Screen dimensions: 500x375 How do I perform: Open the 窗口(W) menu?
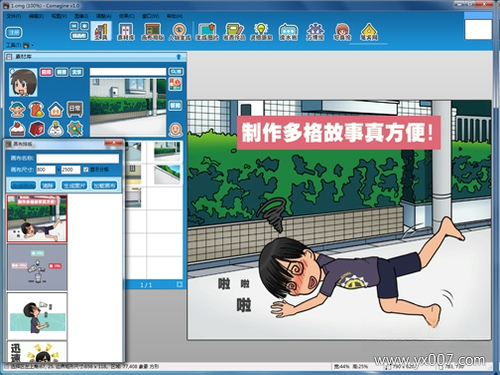[x=150, y=16]
